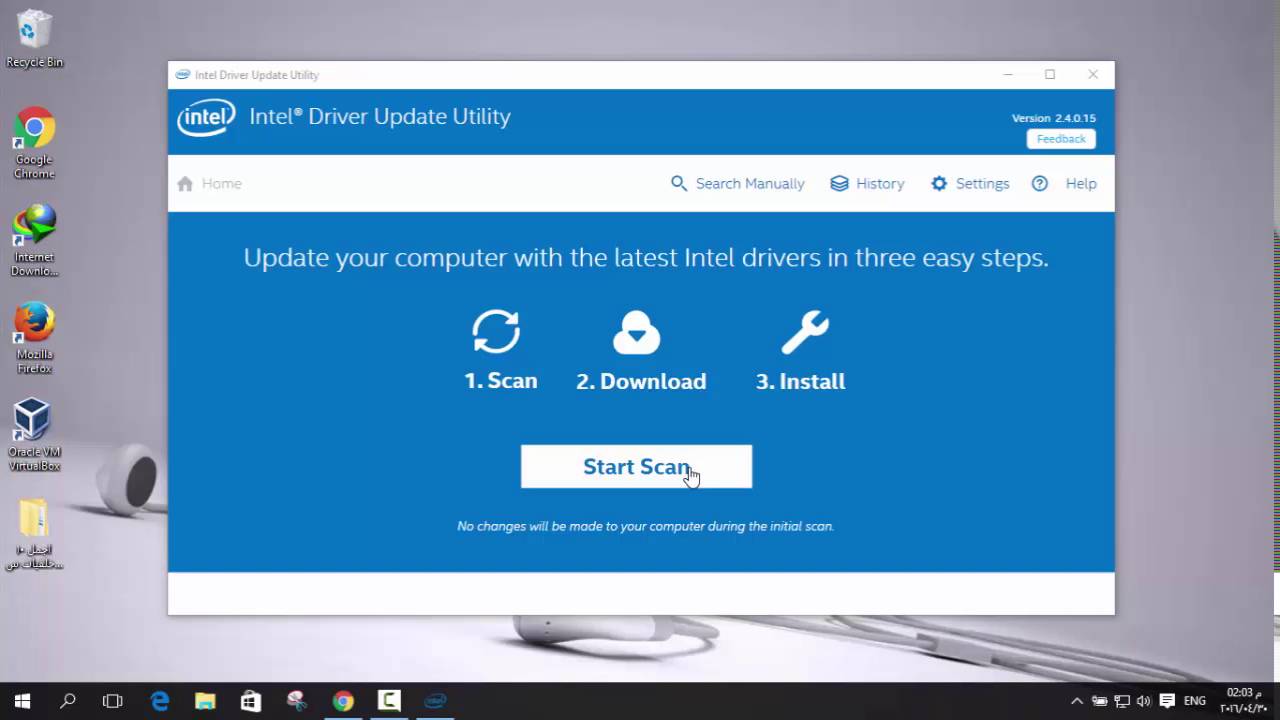Click the Version 2.4.0.15 text

(1054, 118)
